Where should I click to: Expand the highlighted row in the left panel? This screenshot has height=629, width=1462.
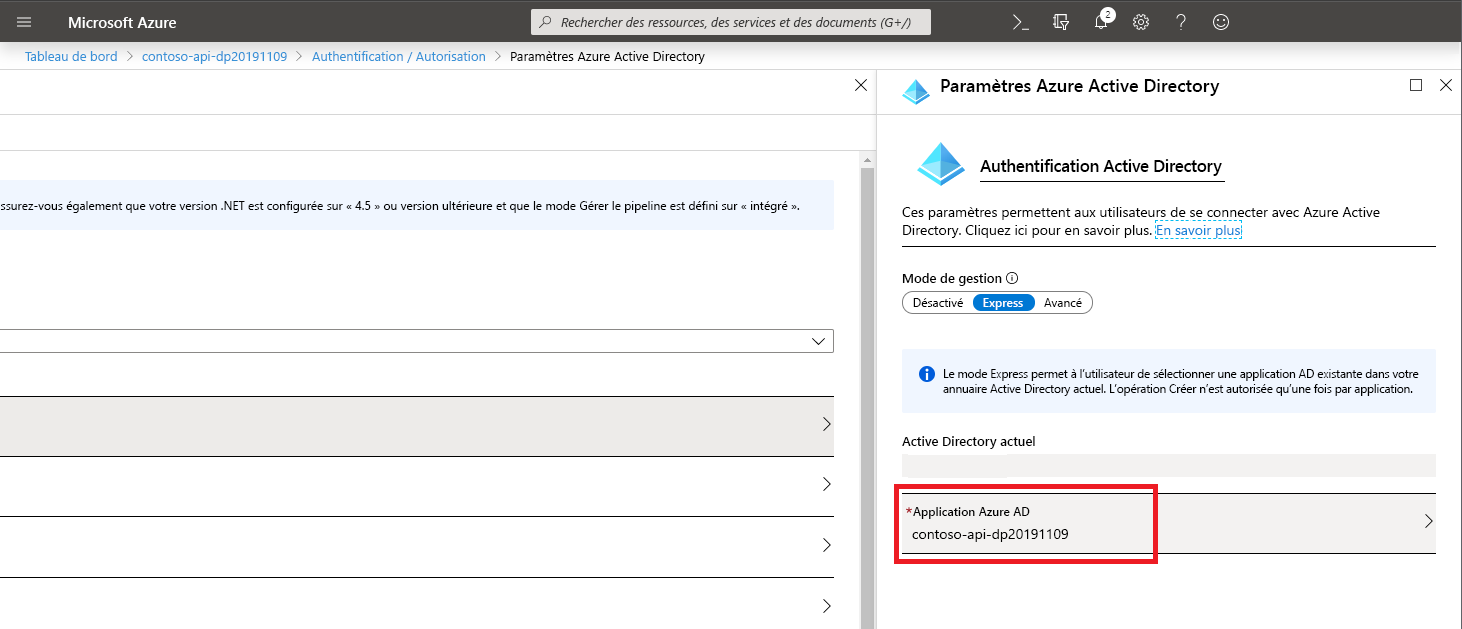pyautogui.click(x=826, y=424)
